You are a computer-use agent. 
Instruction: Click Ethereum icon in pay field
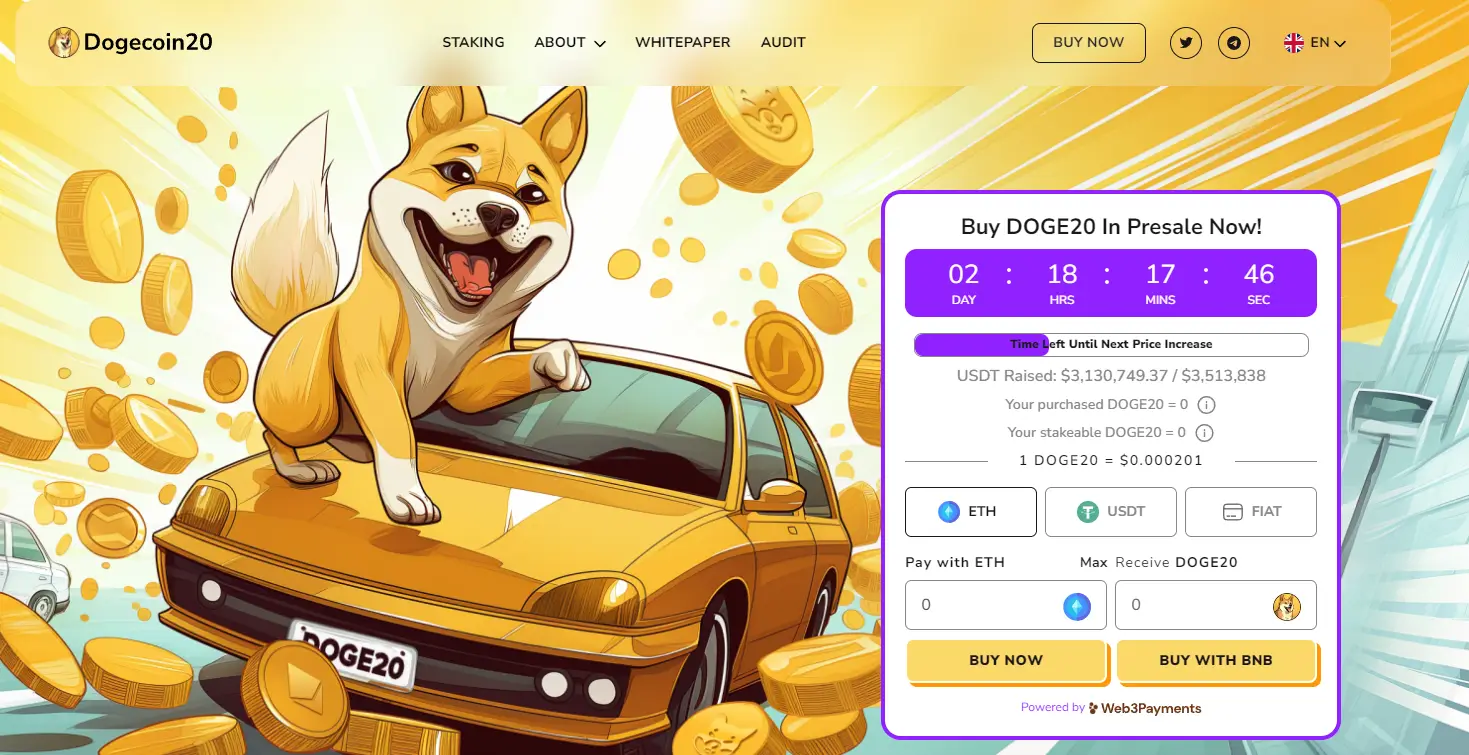(x=1077, y=606)
